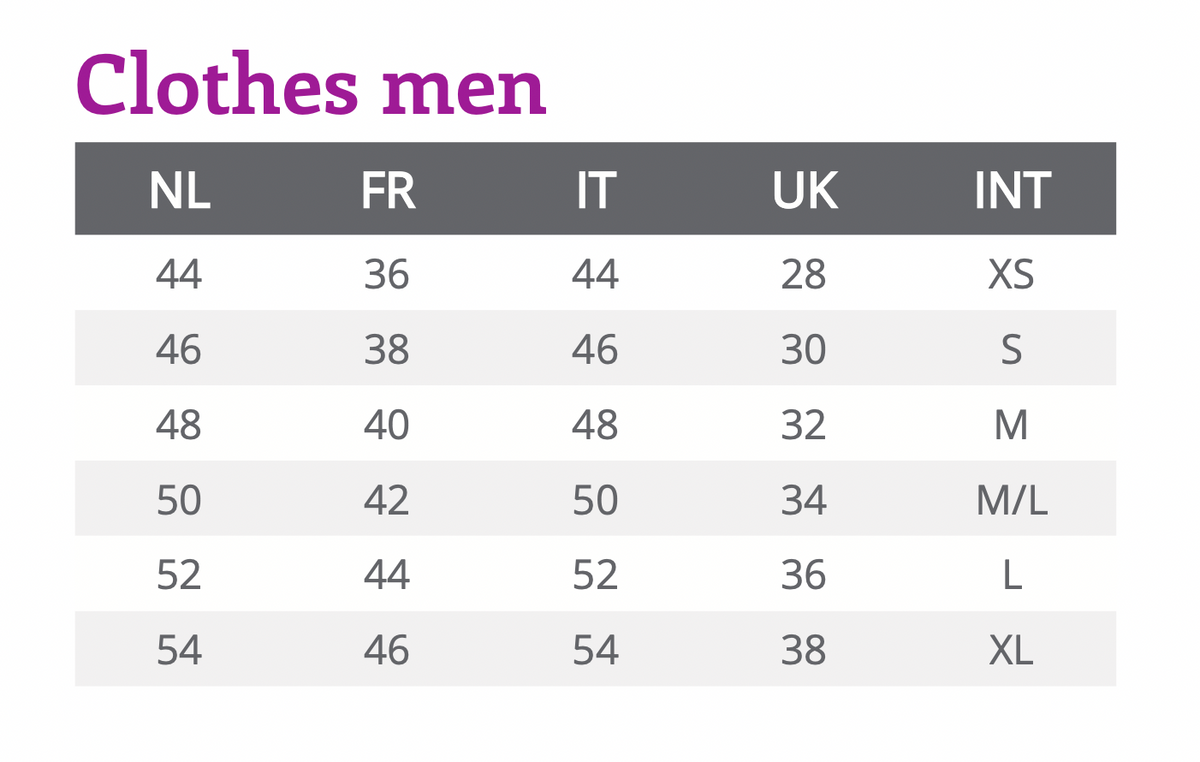Viewport: 1200px width, 762px height.
Task: Select NL size 54 cell
Action: coord(179,650)
